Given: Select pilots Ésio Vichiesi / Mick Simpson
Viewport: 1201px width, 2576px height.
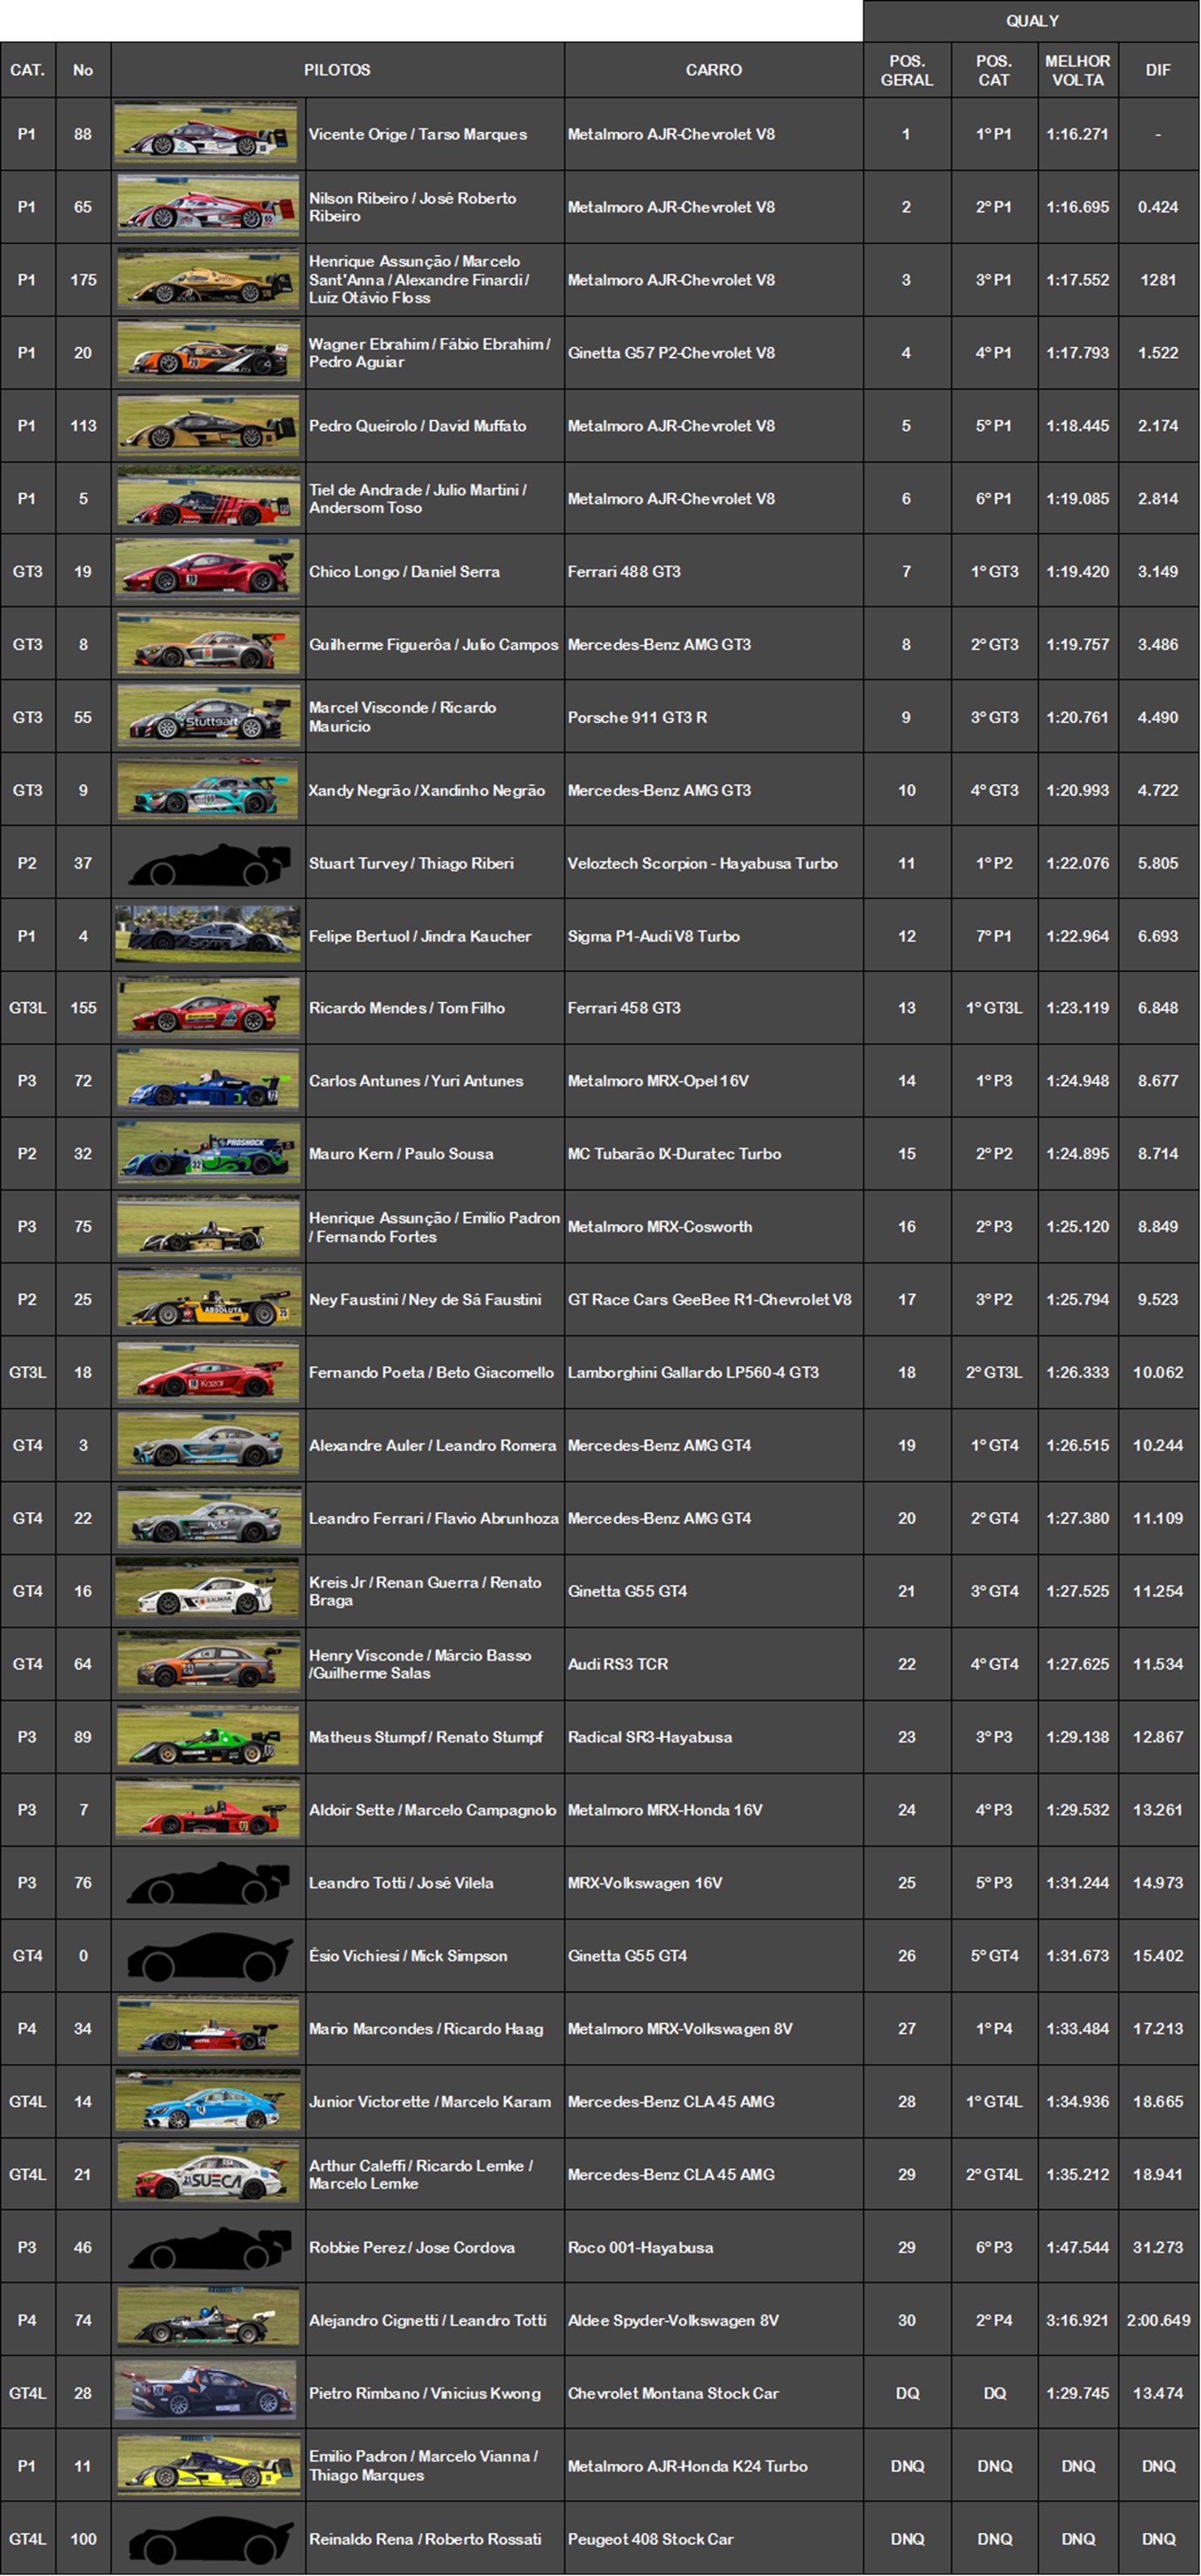Looking at the screenshot, I should click(x=408, y=1955).
